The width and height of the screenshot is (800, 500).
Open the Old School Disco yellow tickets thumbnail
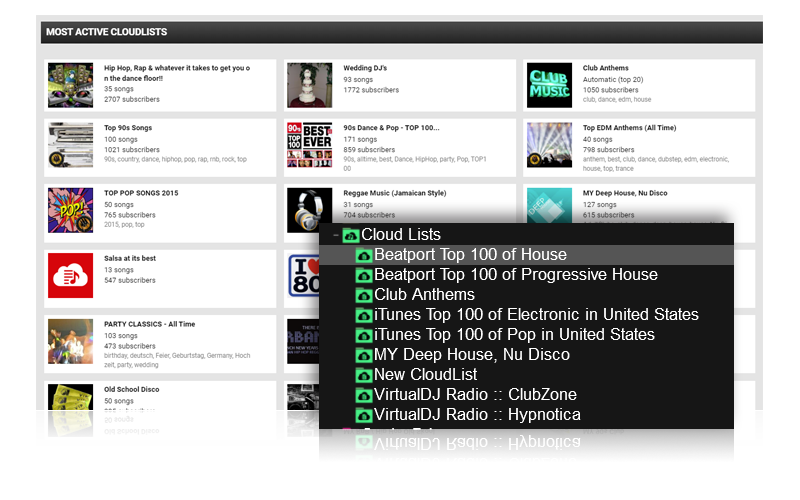(x=70, y=397)
